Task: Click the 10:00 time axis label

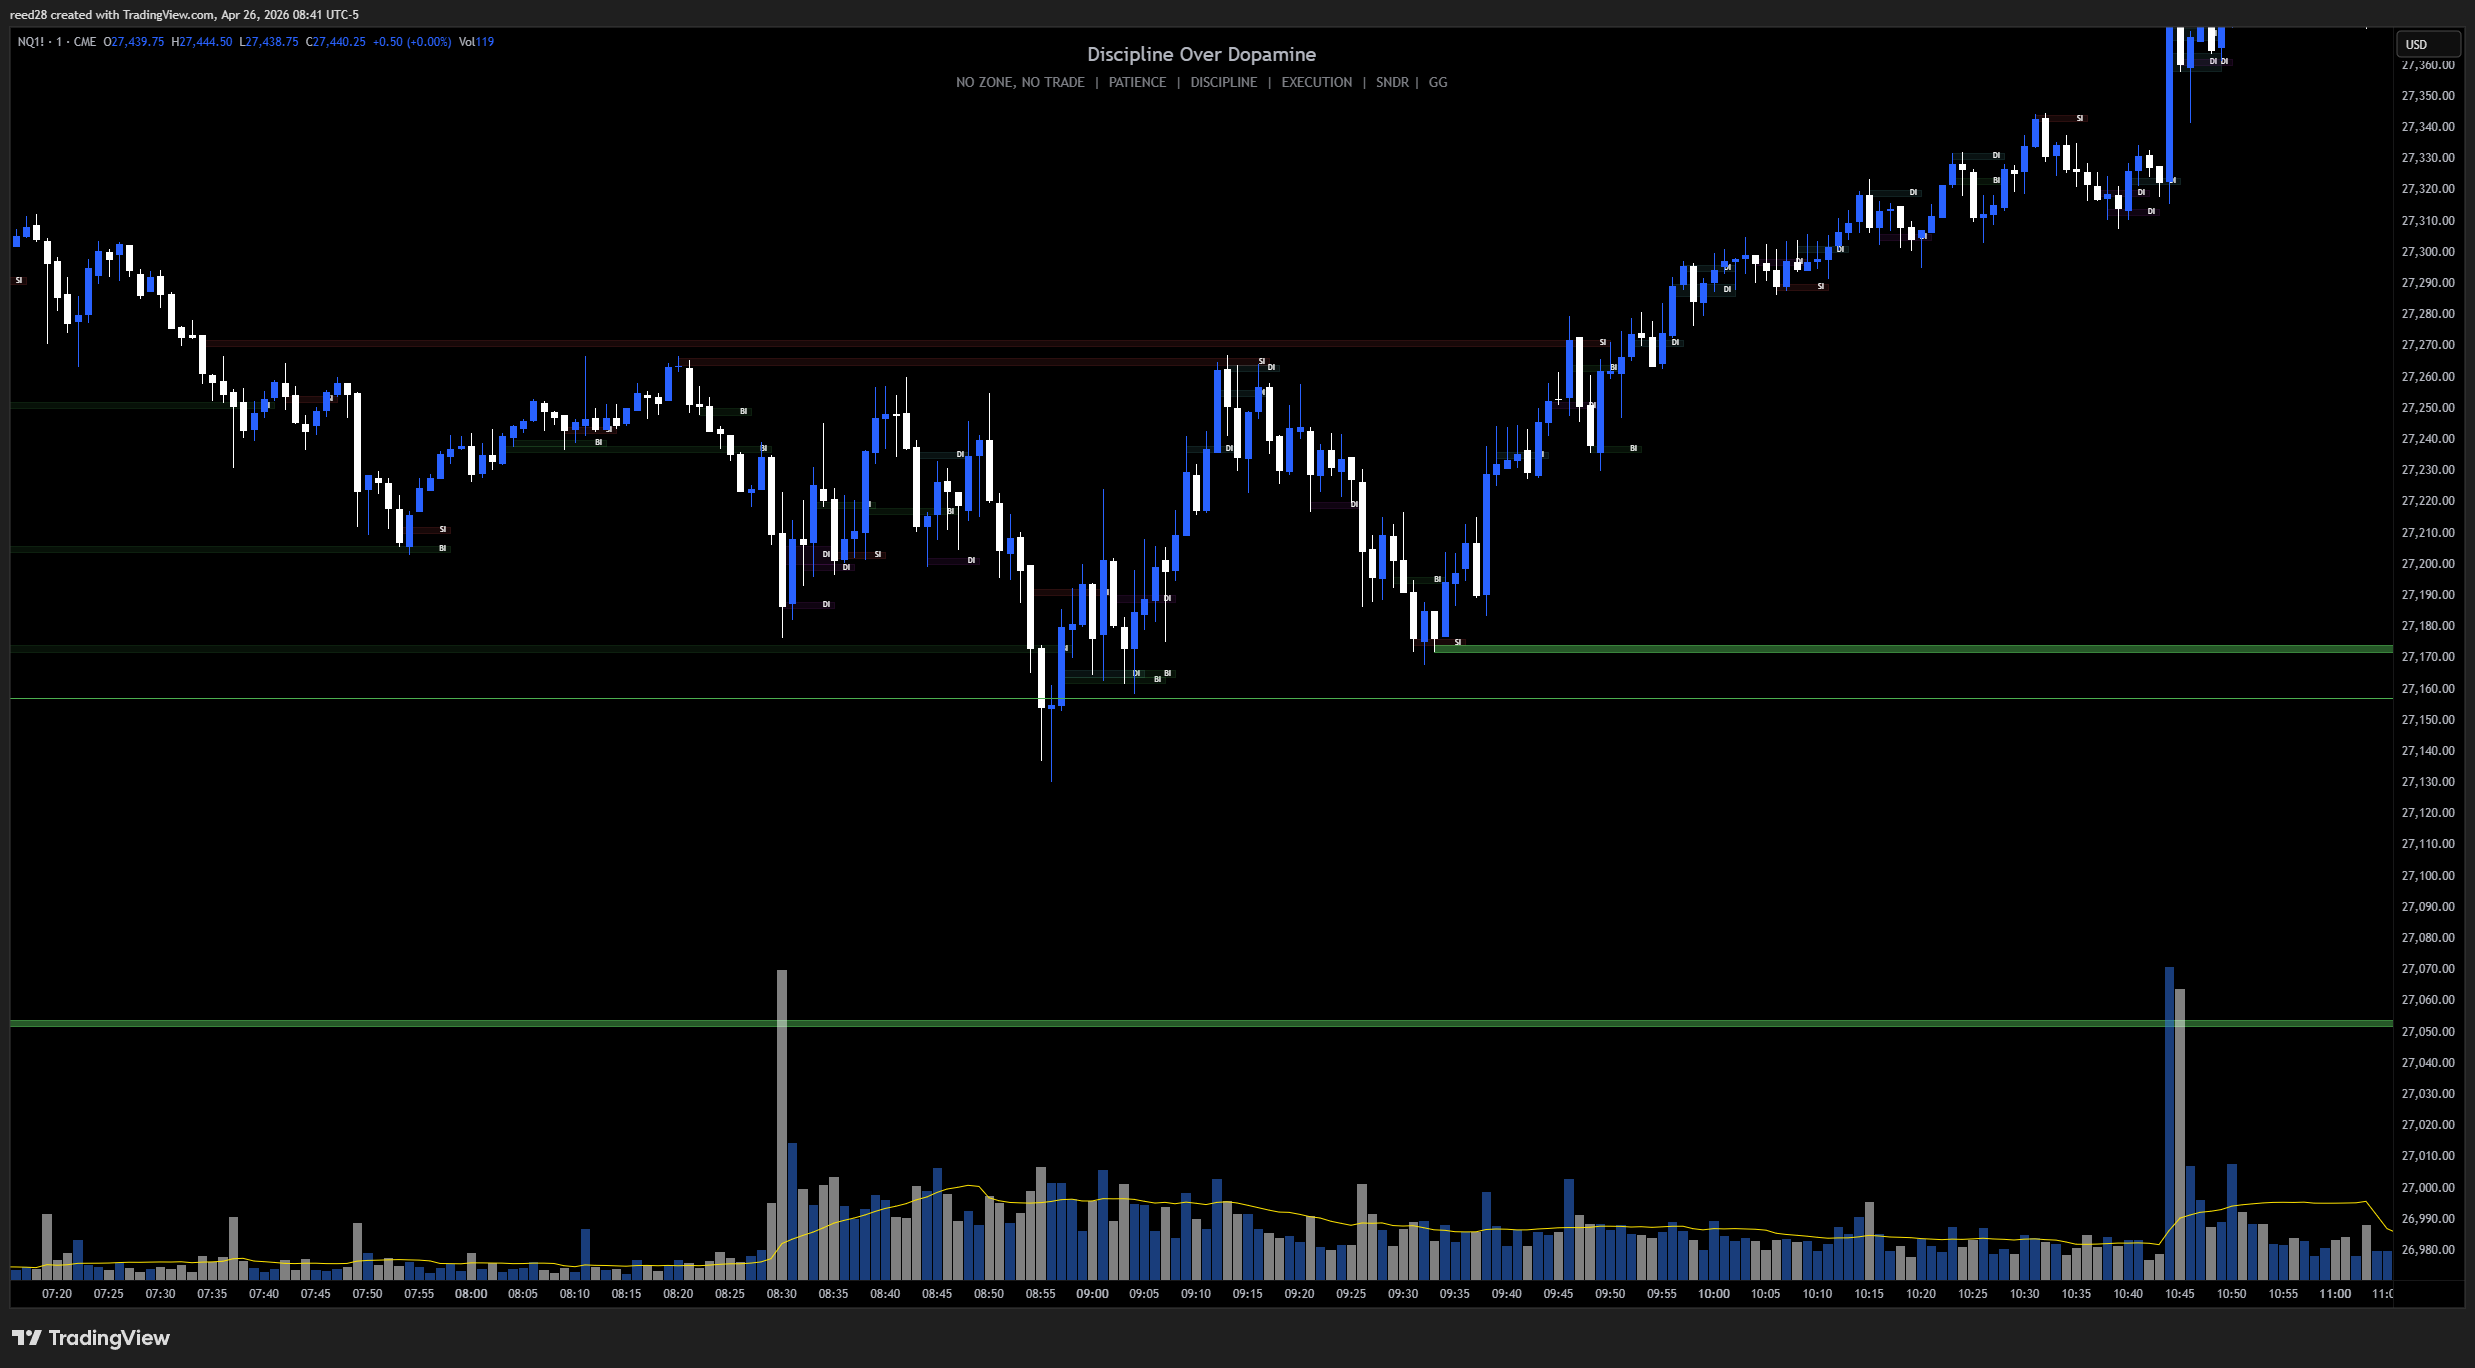Action: click(x=1713, y=1294)
